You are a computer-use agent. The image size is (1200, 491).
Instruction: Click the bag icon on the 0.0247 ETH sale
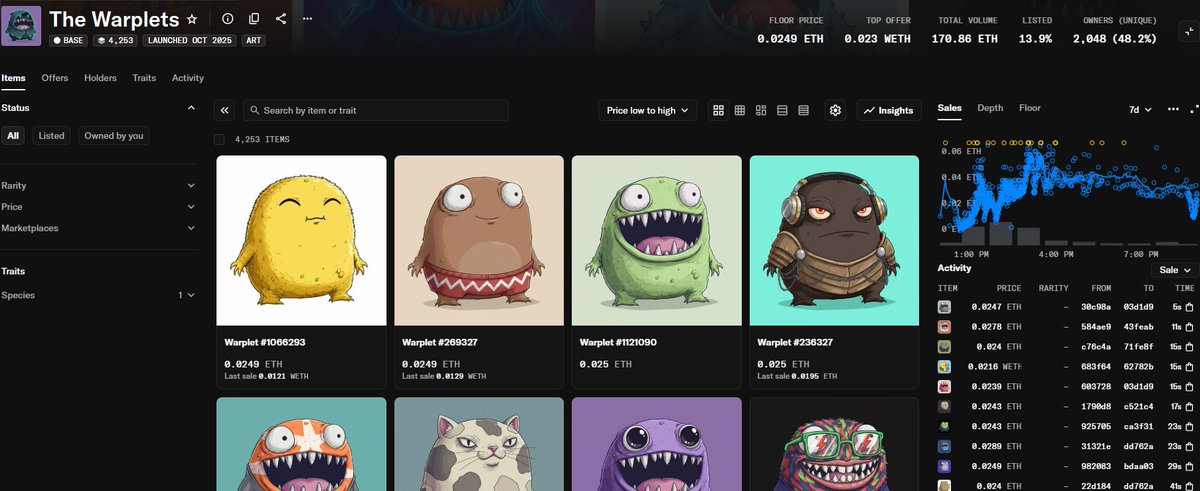tap(1190, 307)
